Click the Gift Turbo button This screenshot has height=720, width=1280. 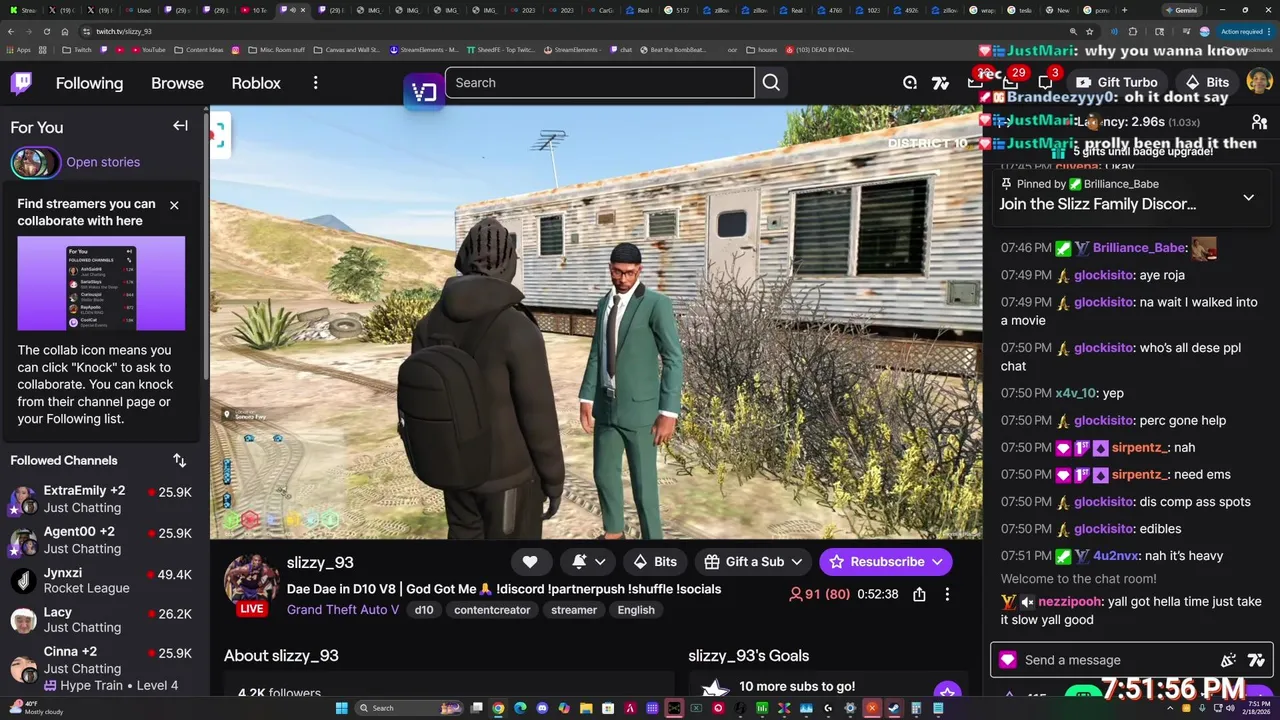tap(1117, 83)
